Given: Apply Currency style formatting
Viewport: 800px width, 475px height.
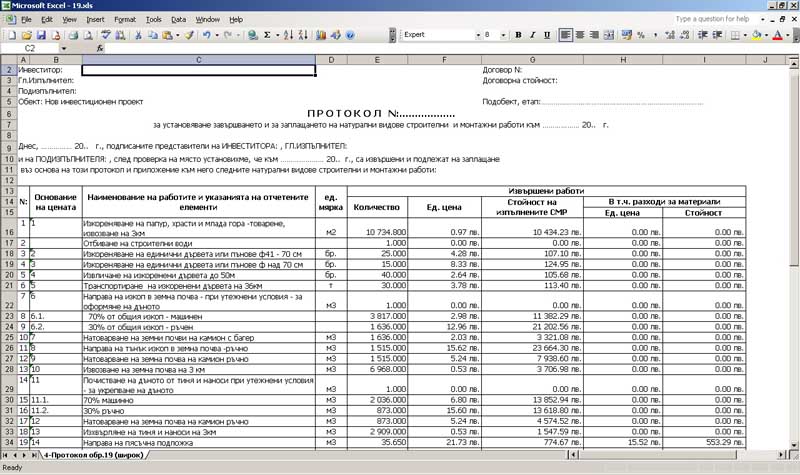Looking at the screenshot, I should [627, 35].
